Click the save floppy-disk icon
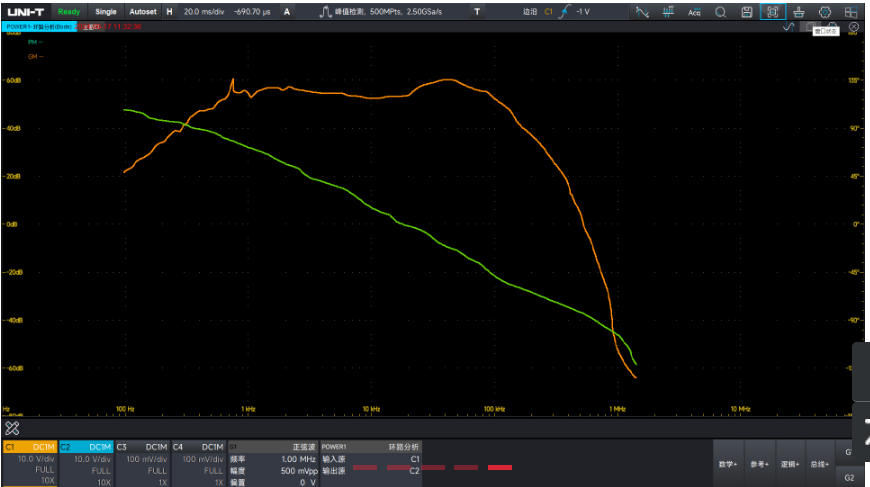Viewport: 870px width, 487px height. coord(746,12)
